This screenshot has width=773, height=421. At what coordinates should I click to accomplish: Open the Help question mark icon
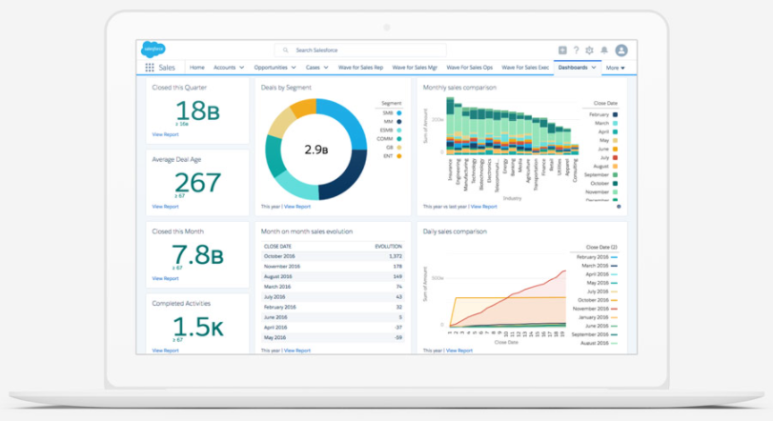point(576,50)
